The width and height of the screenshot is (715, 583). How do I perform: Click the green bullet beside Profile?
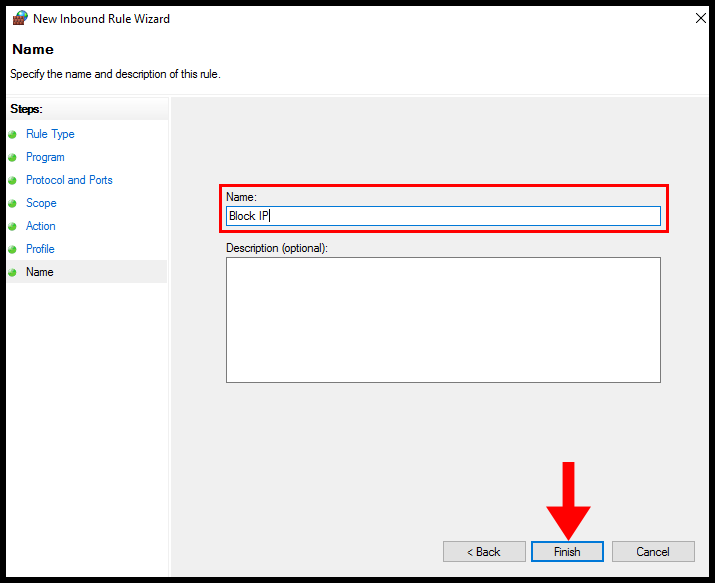point(12,249)
